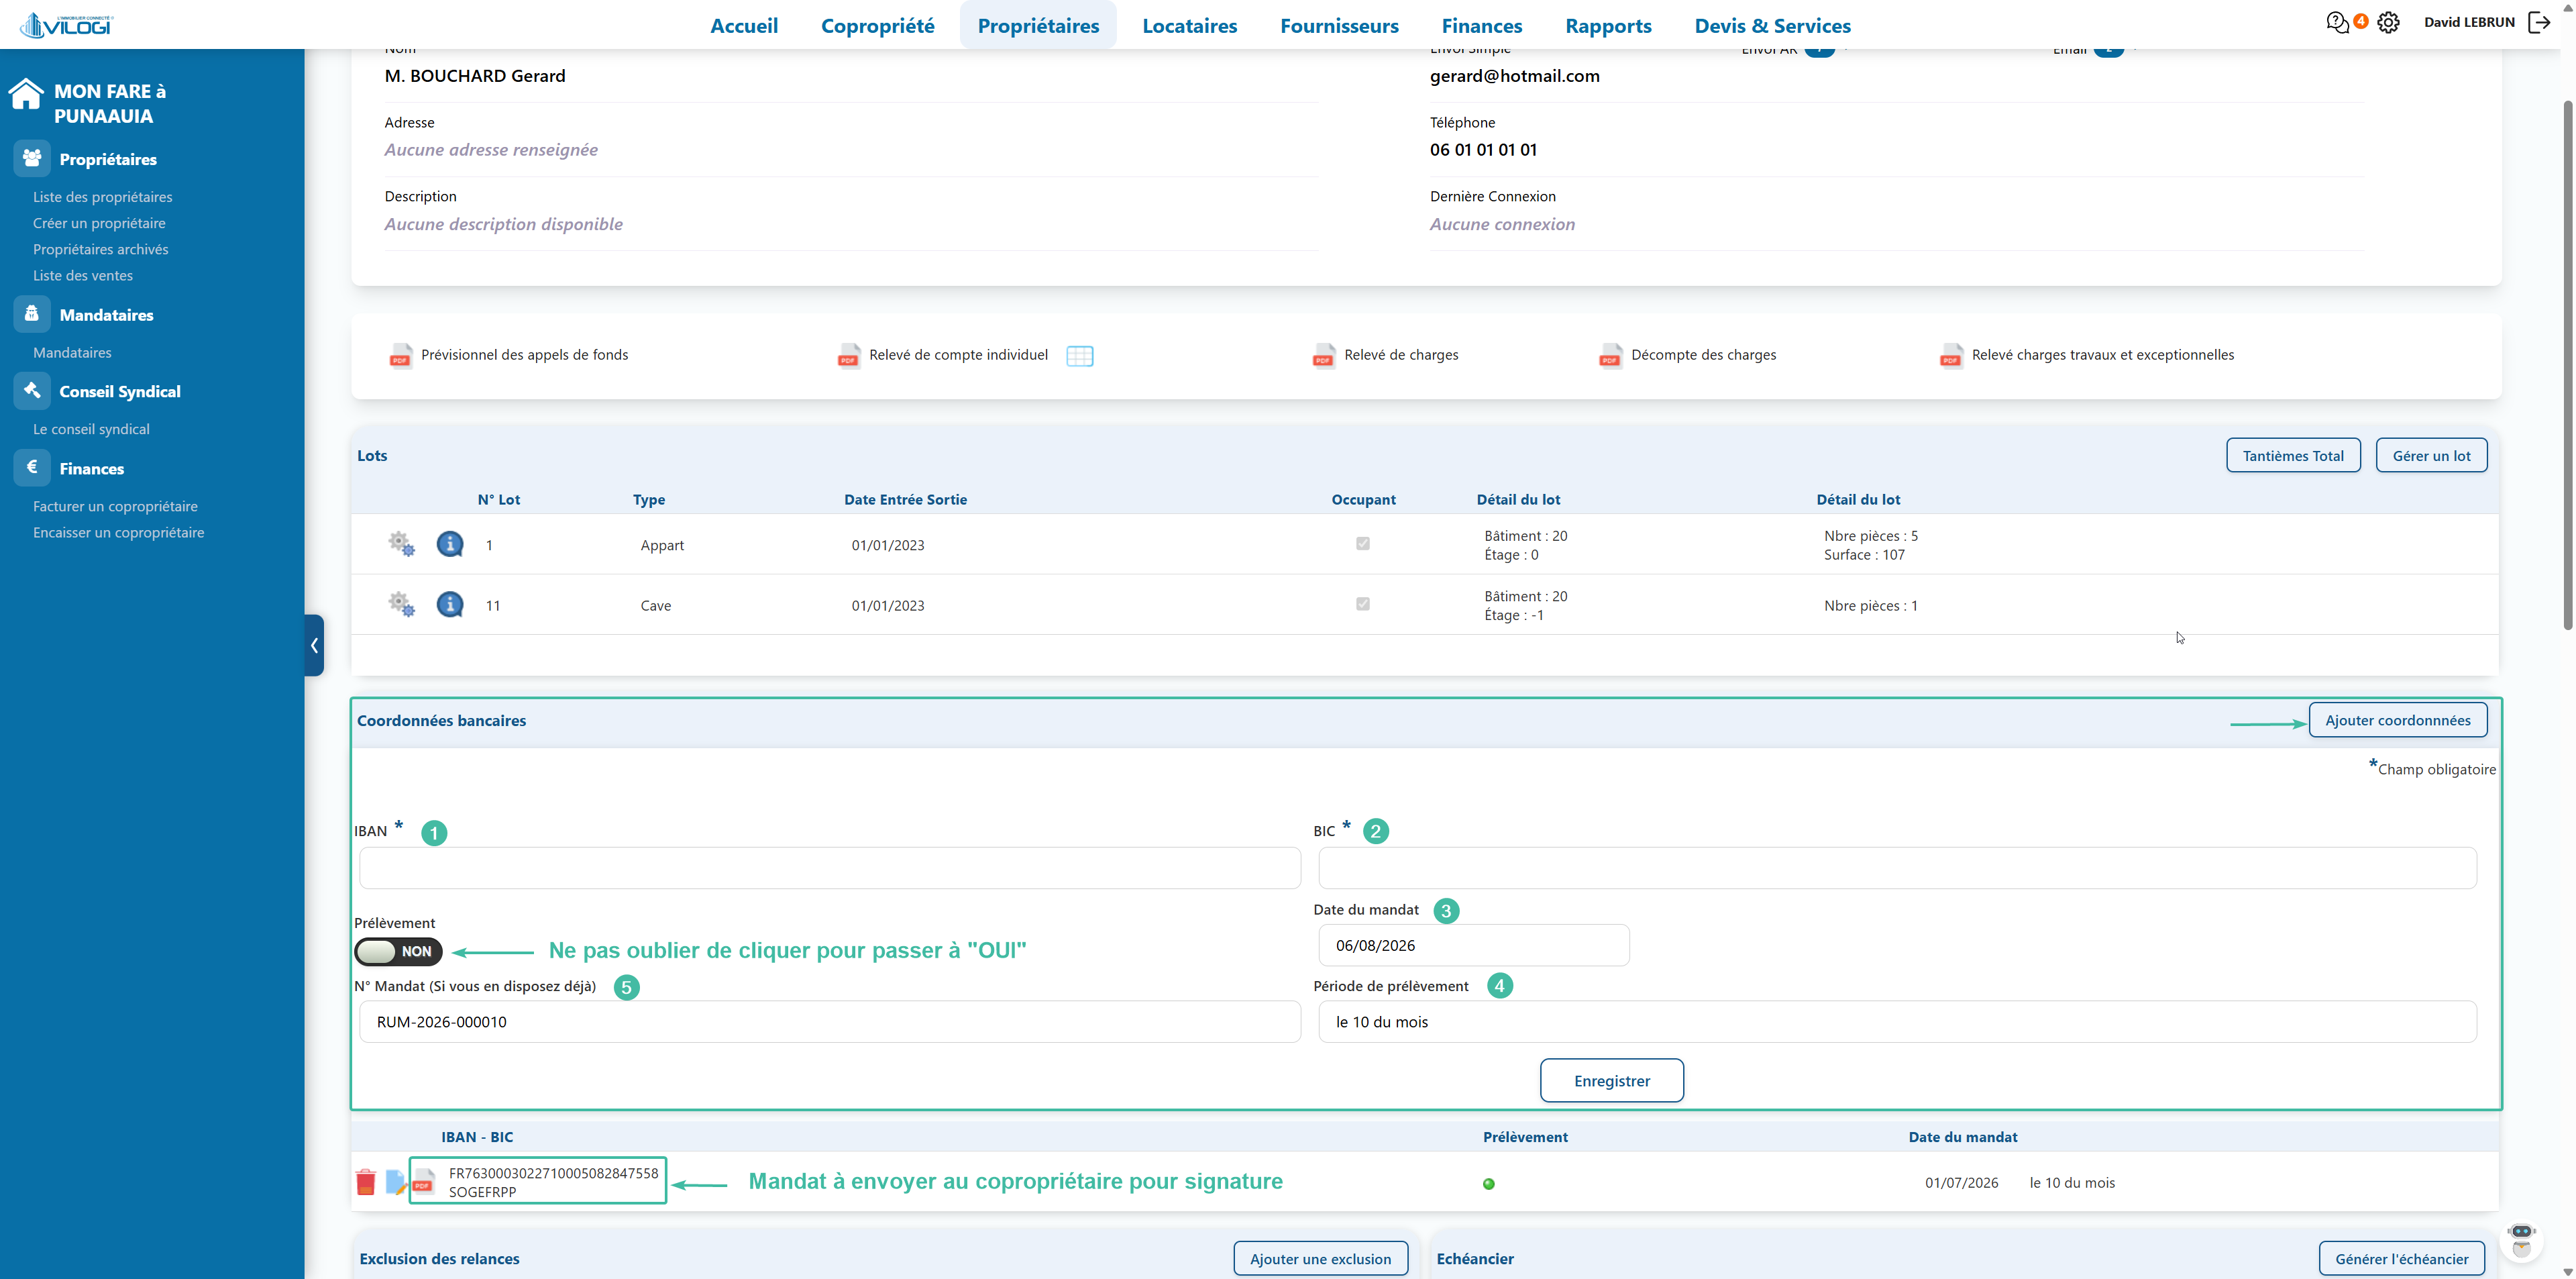Click Ajouter une exclusion button

pyautogui.click(x=1320, y=1258)
